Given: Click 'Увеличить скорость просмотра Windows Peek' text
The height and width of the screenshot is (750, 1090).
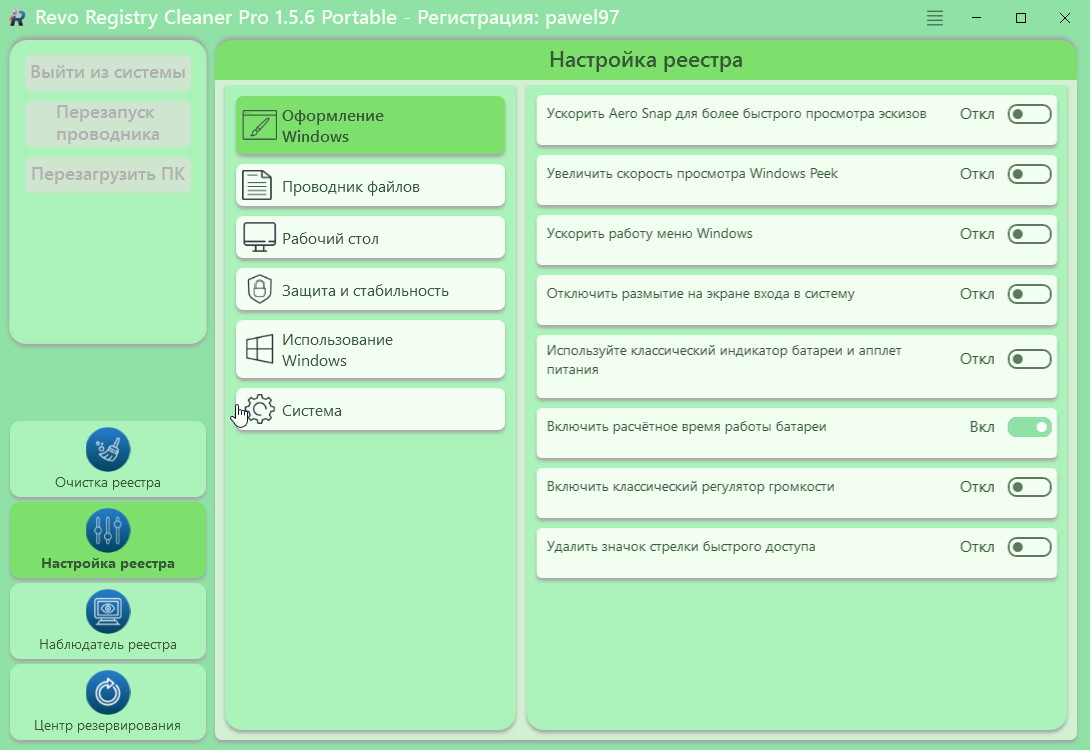Looking at the screenshot, I should 692,173.
